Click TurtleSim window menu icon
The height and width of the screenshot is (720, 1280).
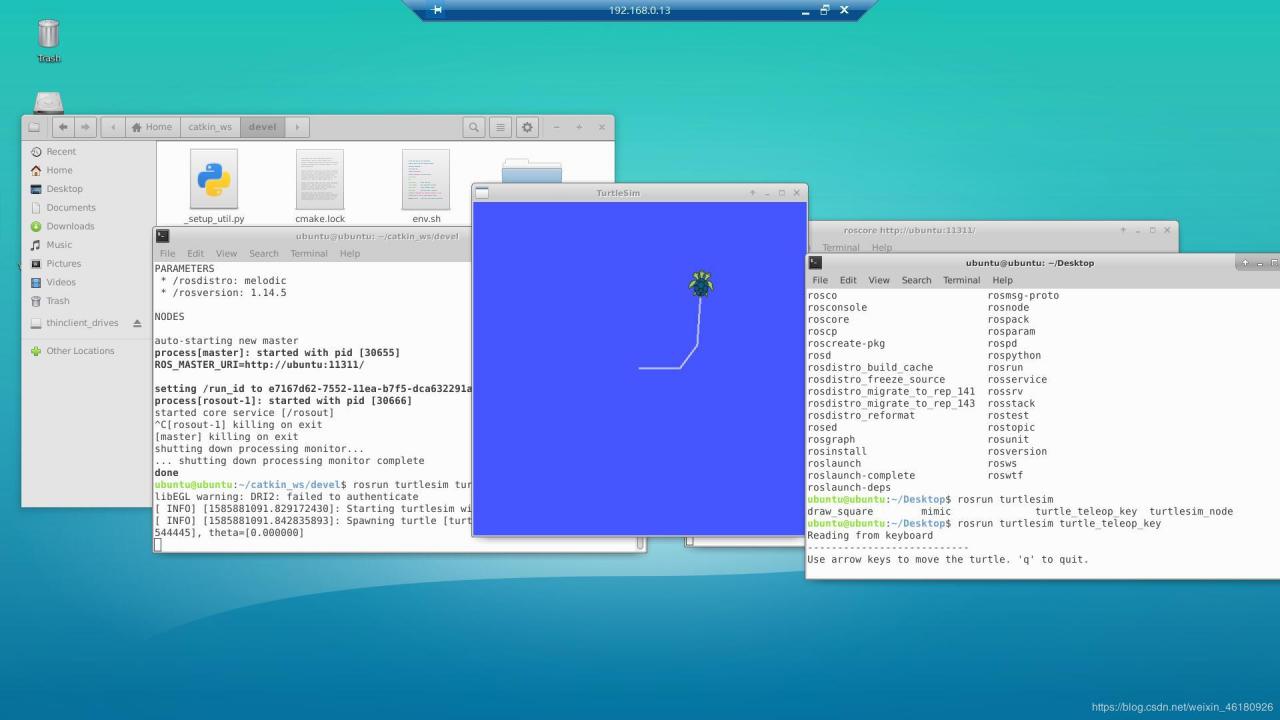482,192
